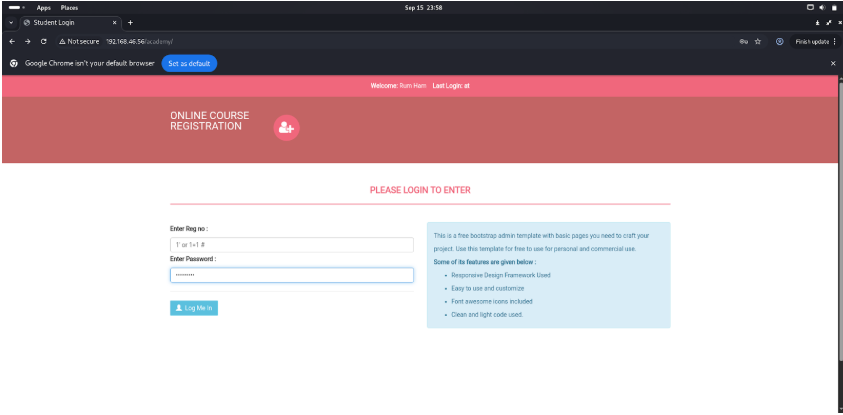Click the volume icon in top bar
Screen dimensions: 843x415
click(x=823, y=8)
